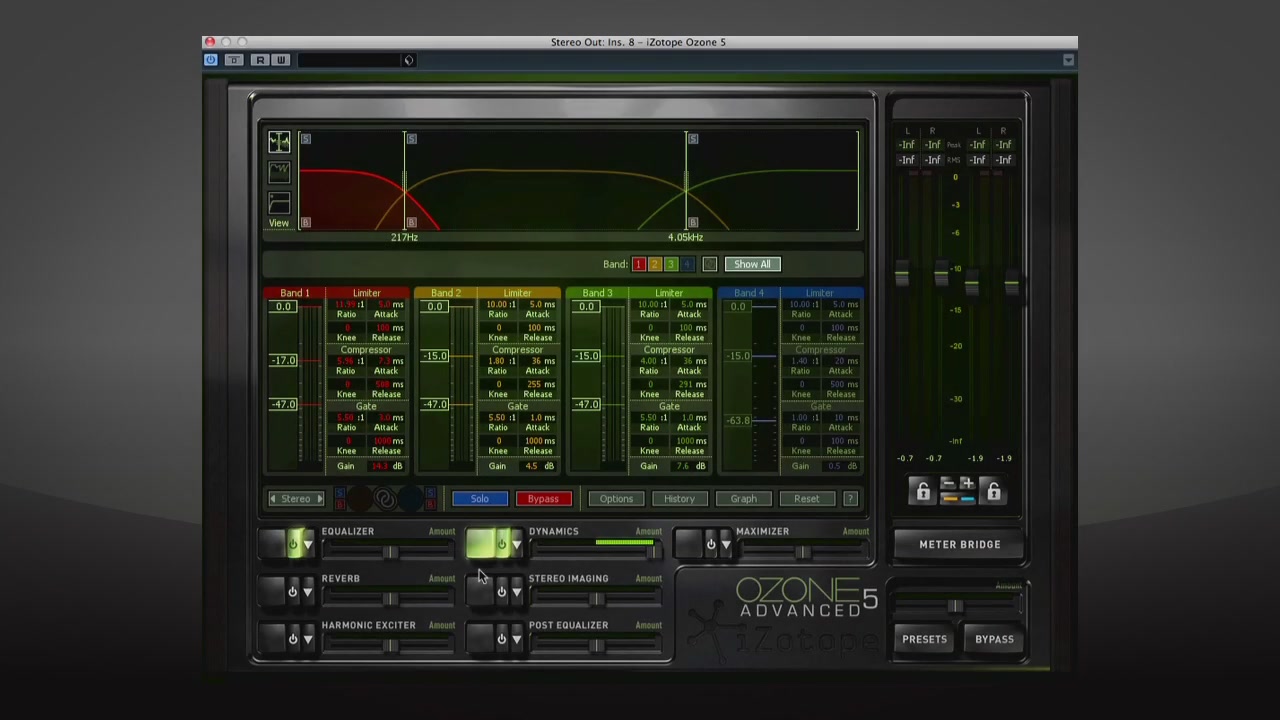The width and height of the screenshot is (1280, 720).
Task: Click the View label under graph icons
Action: 278,223
